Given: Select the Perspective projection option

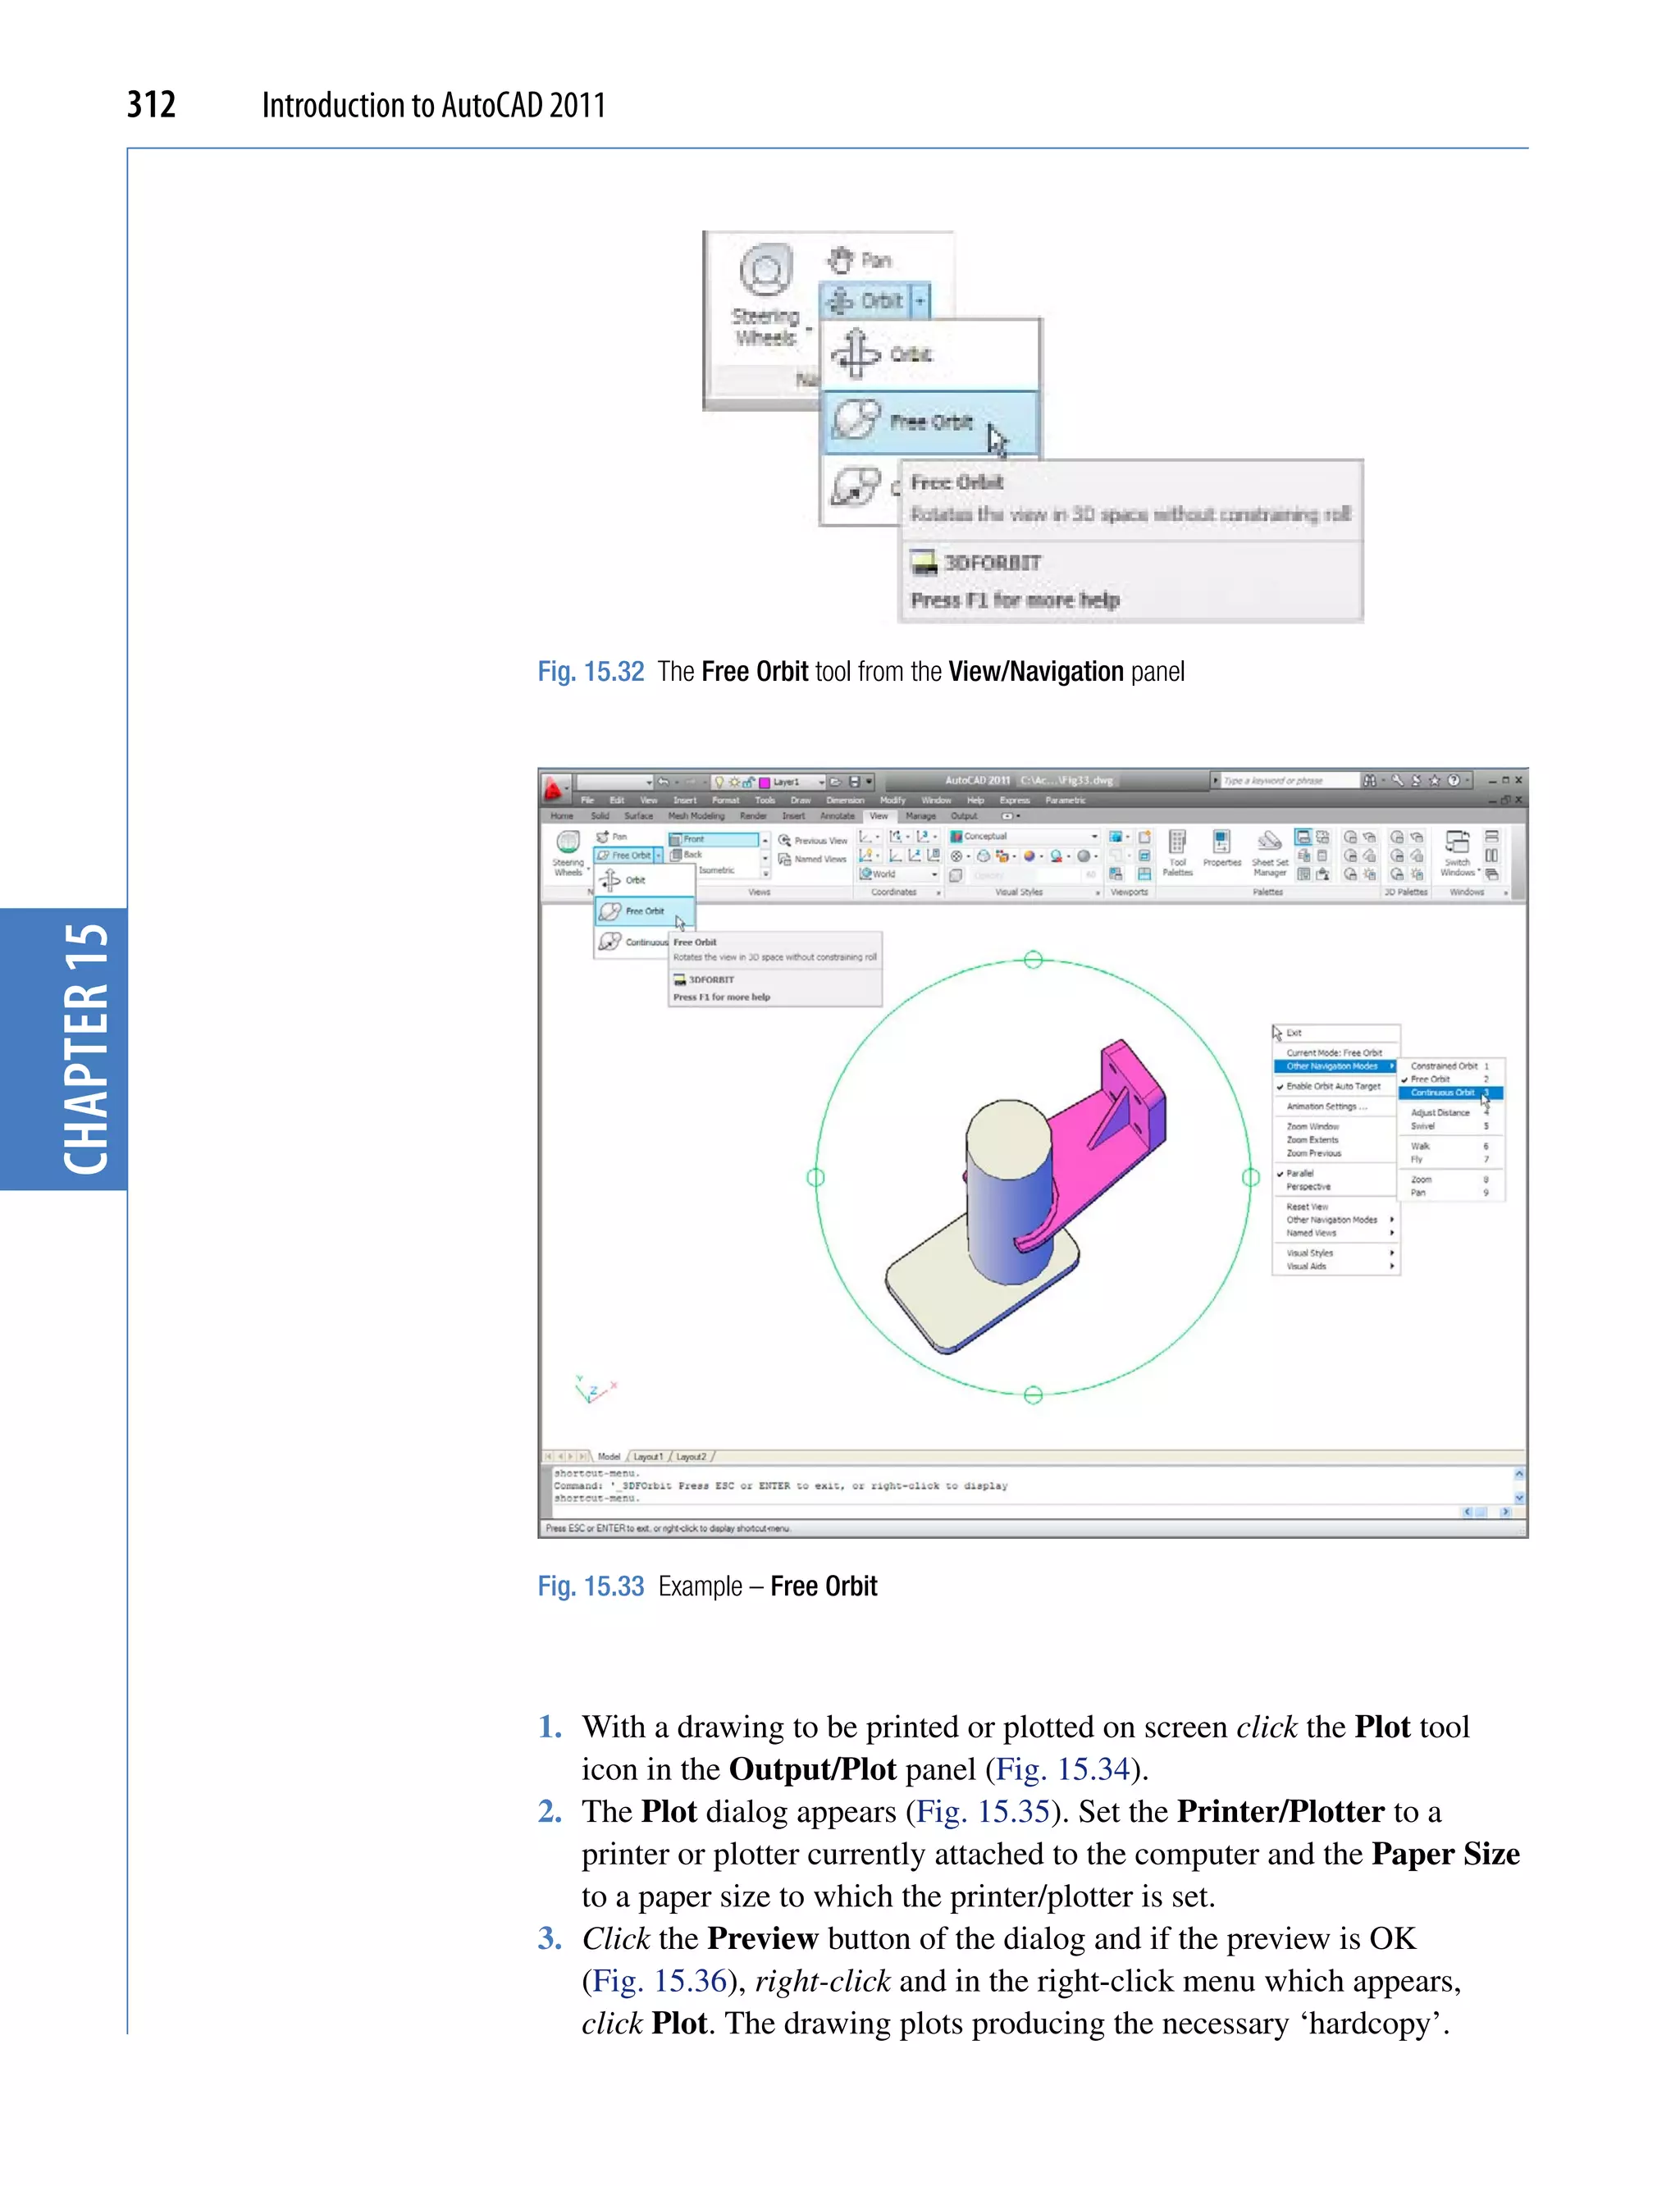Looking at the screenshot, I should pos(1335,1187).
